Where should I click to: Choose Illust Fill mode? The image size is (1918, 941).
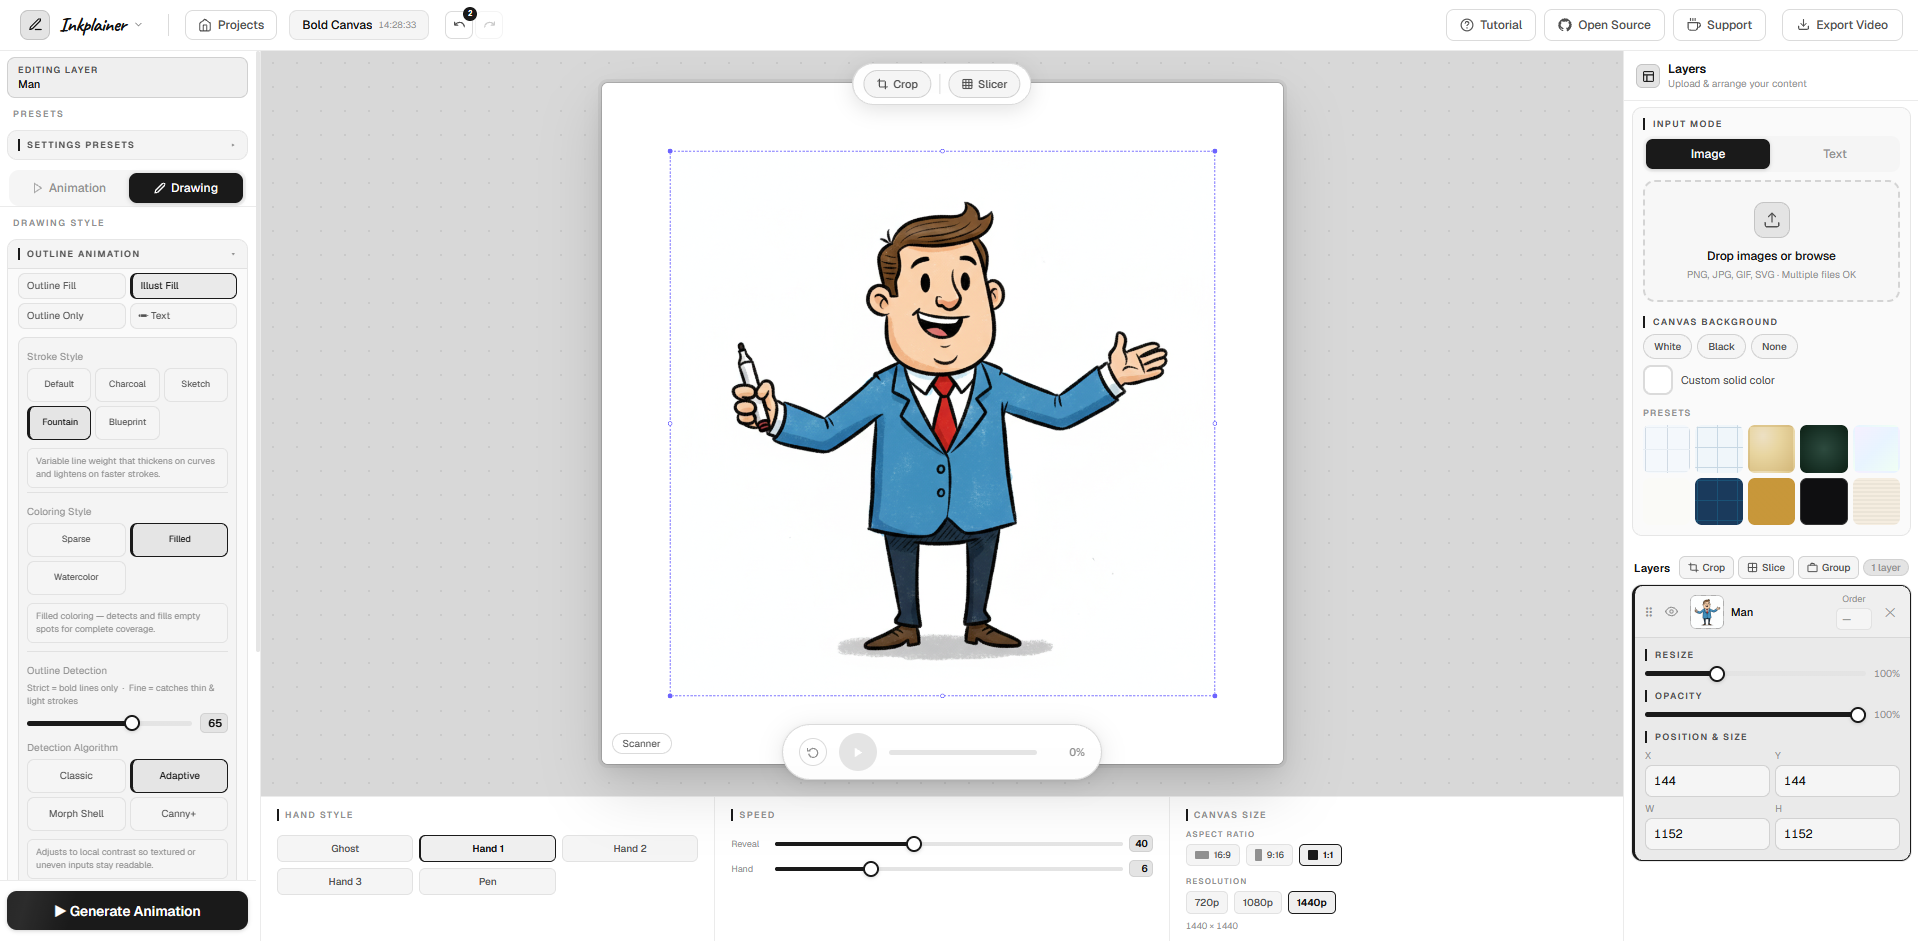click(x=184, y=286)
